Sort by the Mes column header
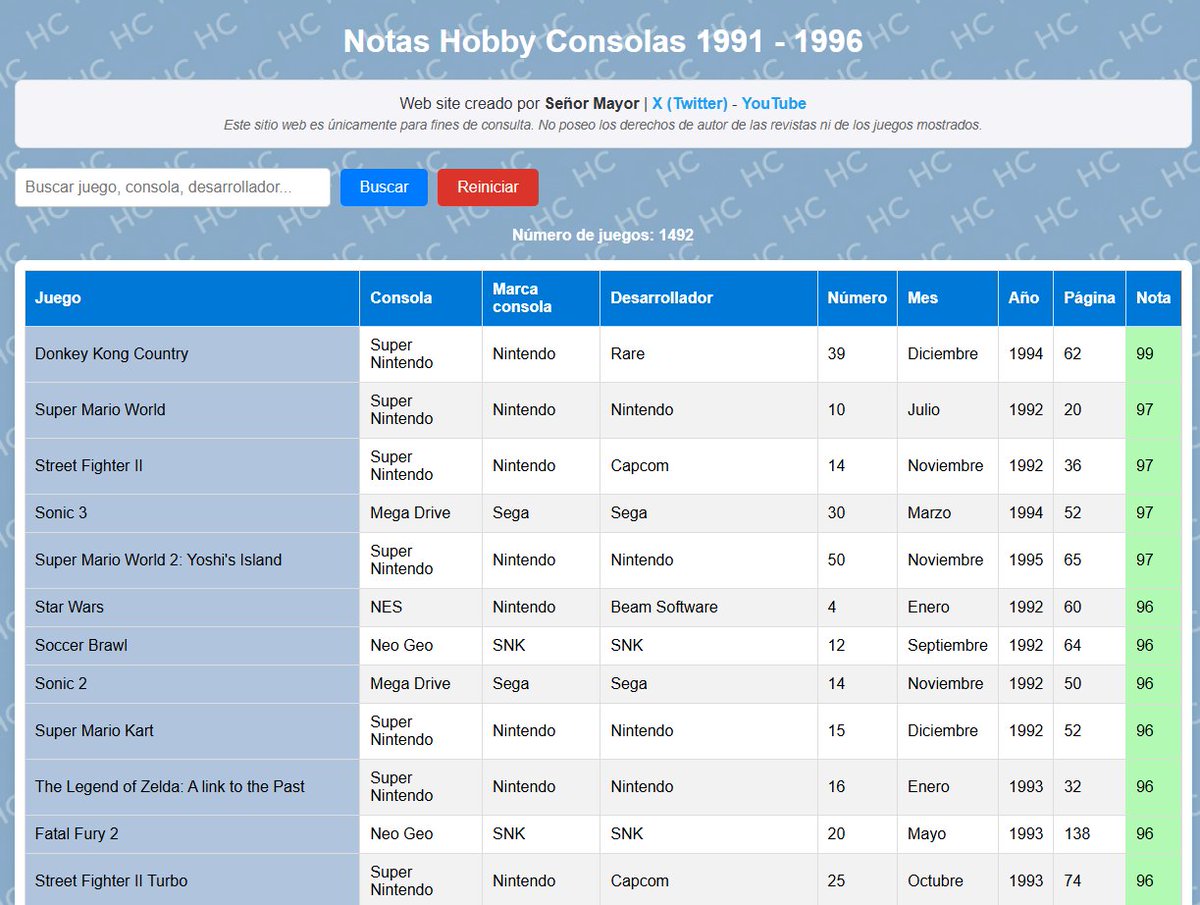The width and height of the screenshot is (1200, 905). pos(948,298)
